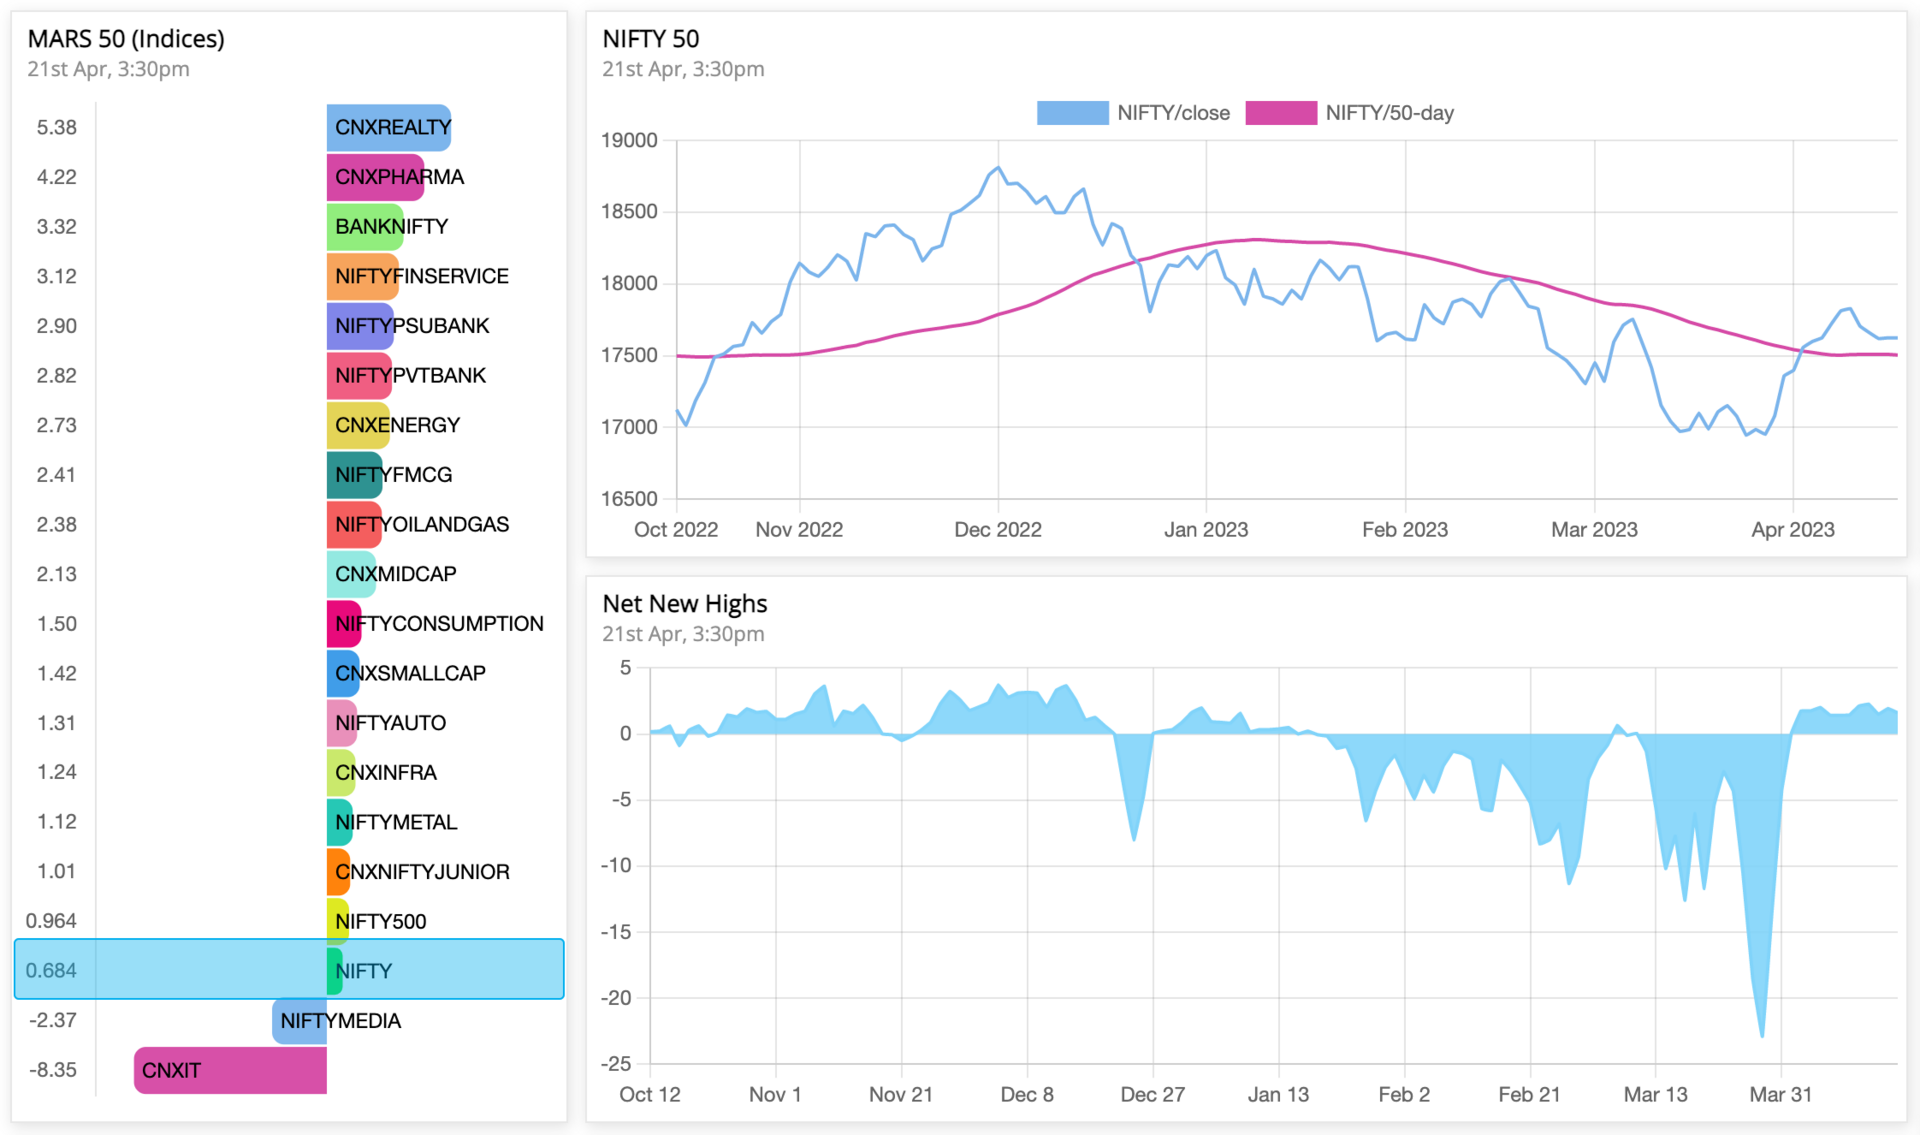The height and width of the screenshot is (1135, 1920).
Task: Select the CNXIT negative bar
Action: pyautogui.click(x=231, y=1071)
